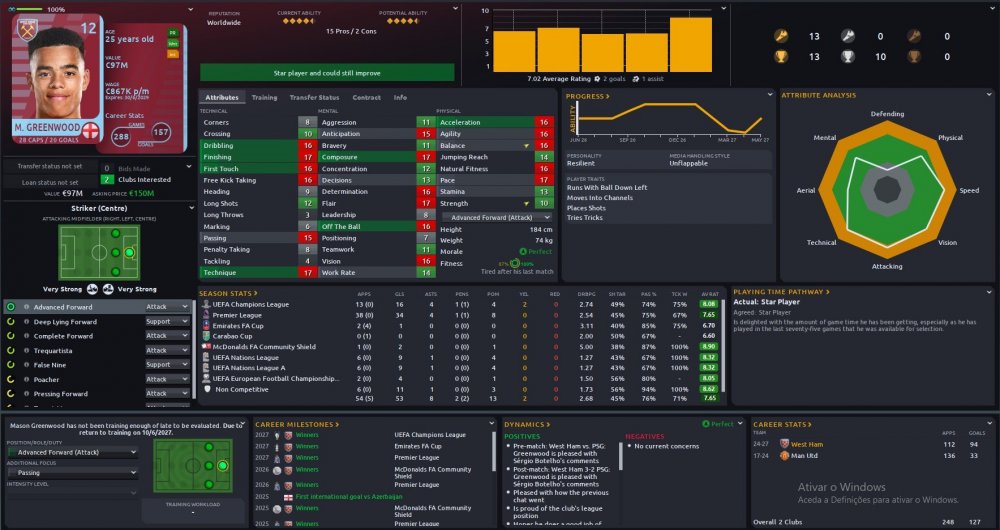
Task: Open the Career Milestones link
Action: pos(297,424)
